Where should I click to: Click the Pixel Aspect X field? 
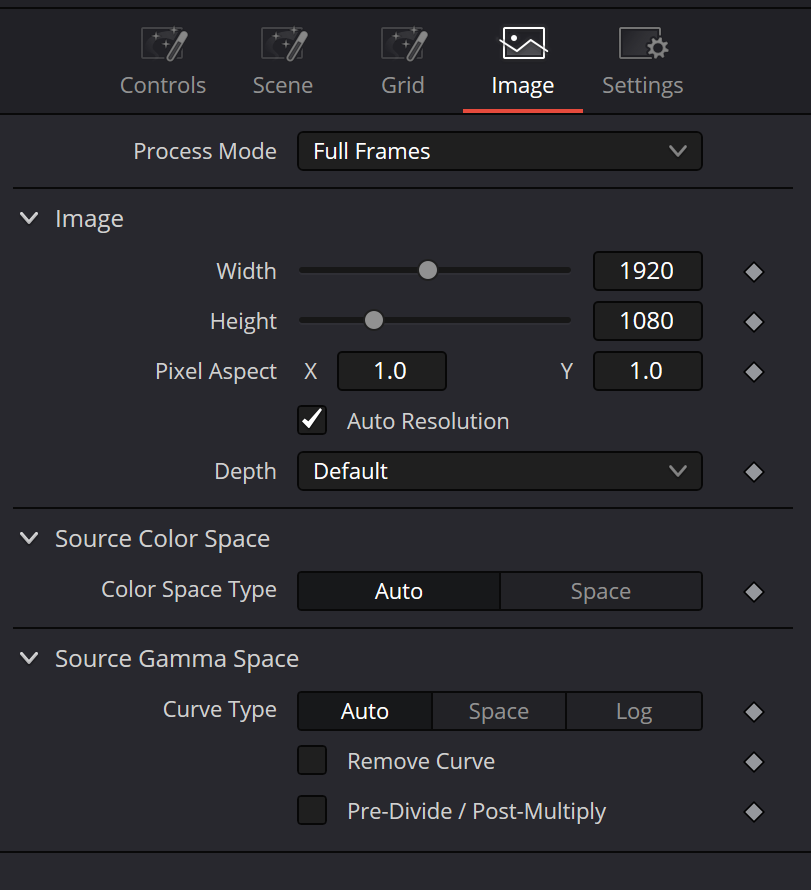392,371
